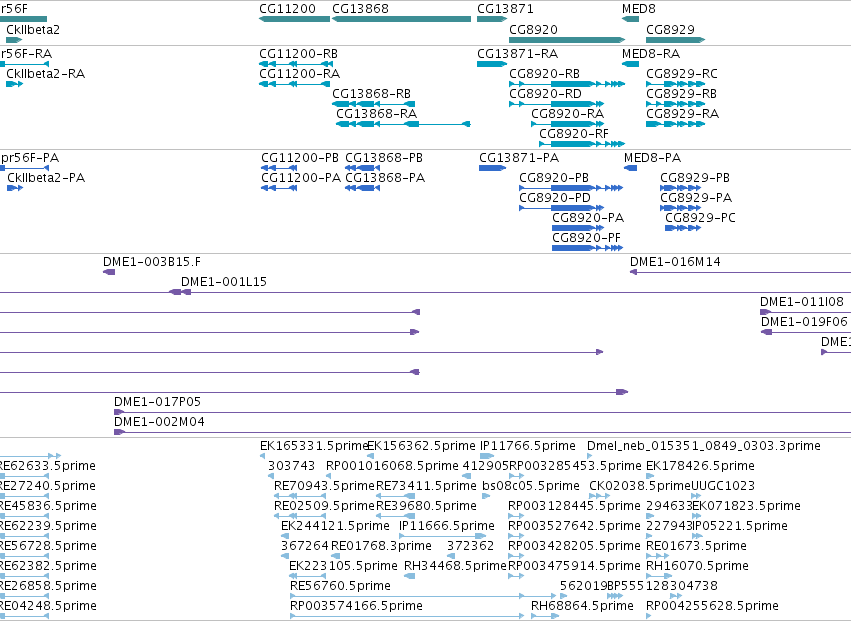Select BAC clone DME1-003B15.F
Image resolution: width=851 pixels, height=621 pixels.
(109, 272)
